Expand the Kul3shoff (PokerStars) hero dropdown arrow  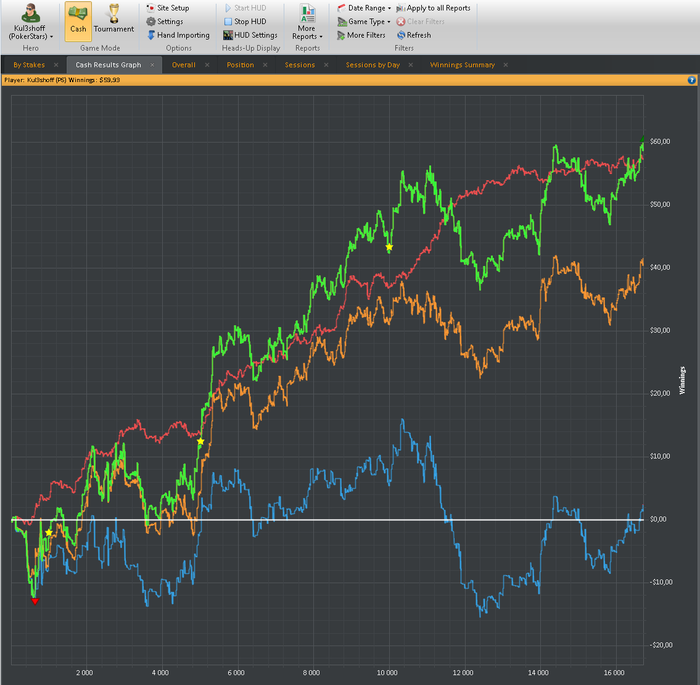click(51, 37)
